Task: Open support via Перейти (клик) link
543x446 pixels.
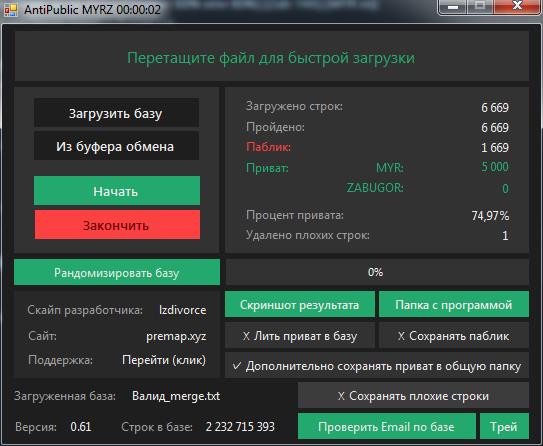Action: coord(164,360)
